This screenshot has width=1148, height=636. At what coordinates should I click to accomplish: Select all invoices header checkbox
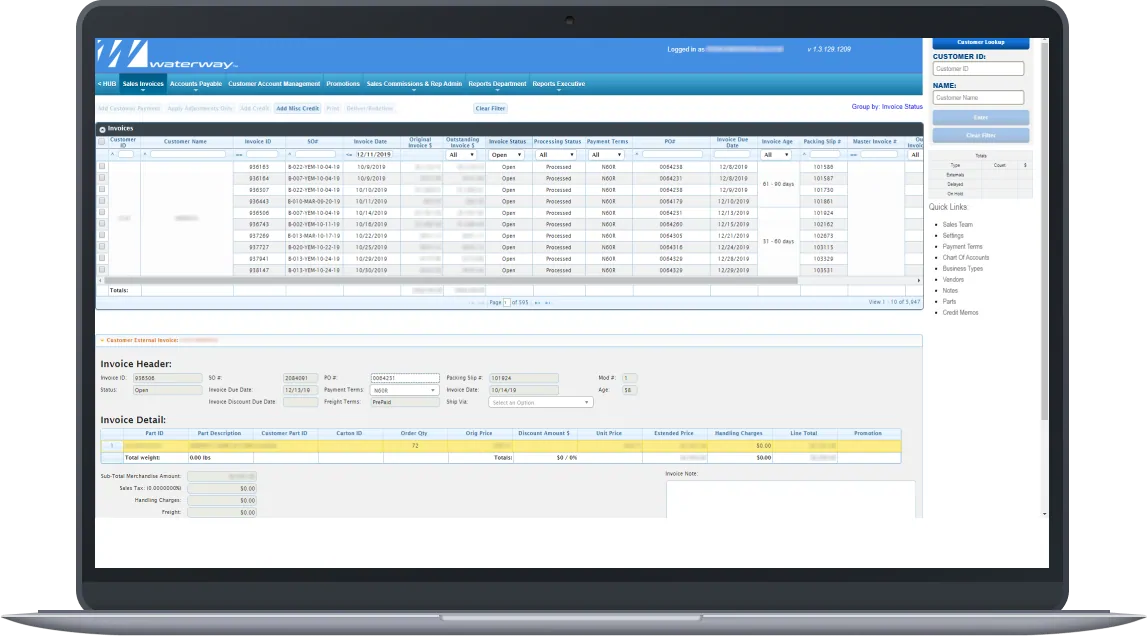[x=102, y=141]
